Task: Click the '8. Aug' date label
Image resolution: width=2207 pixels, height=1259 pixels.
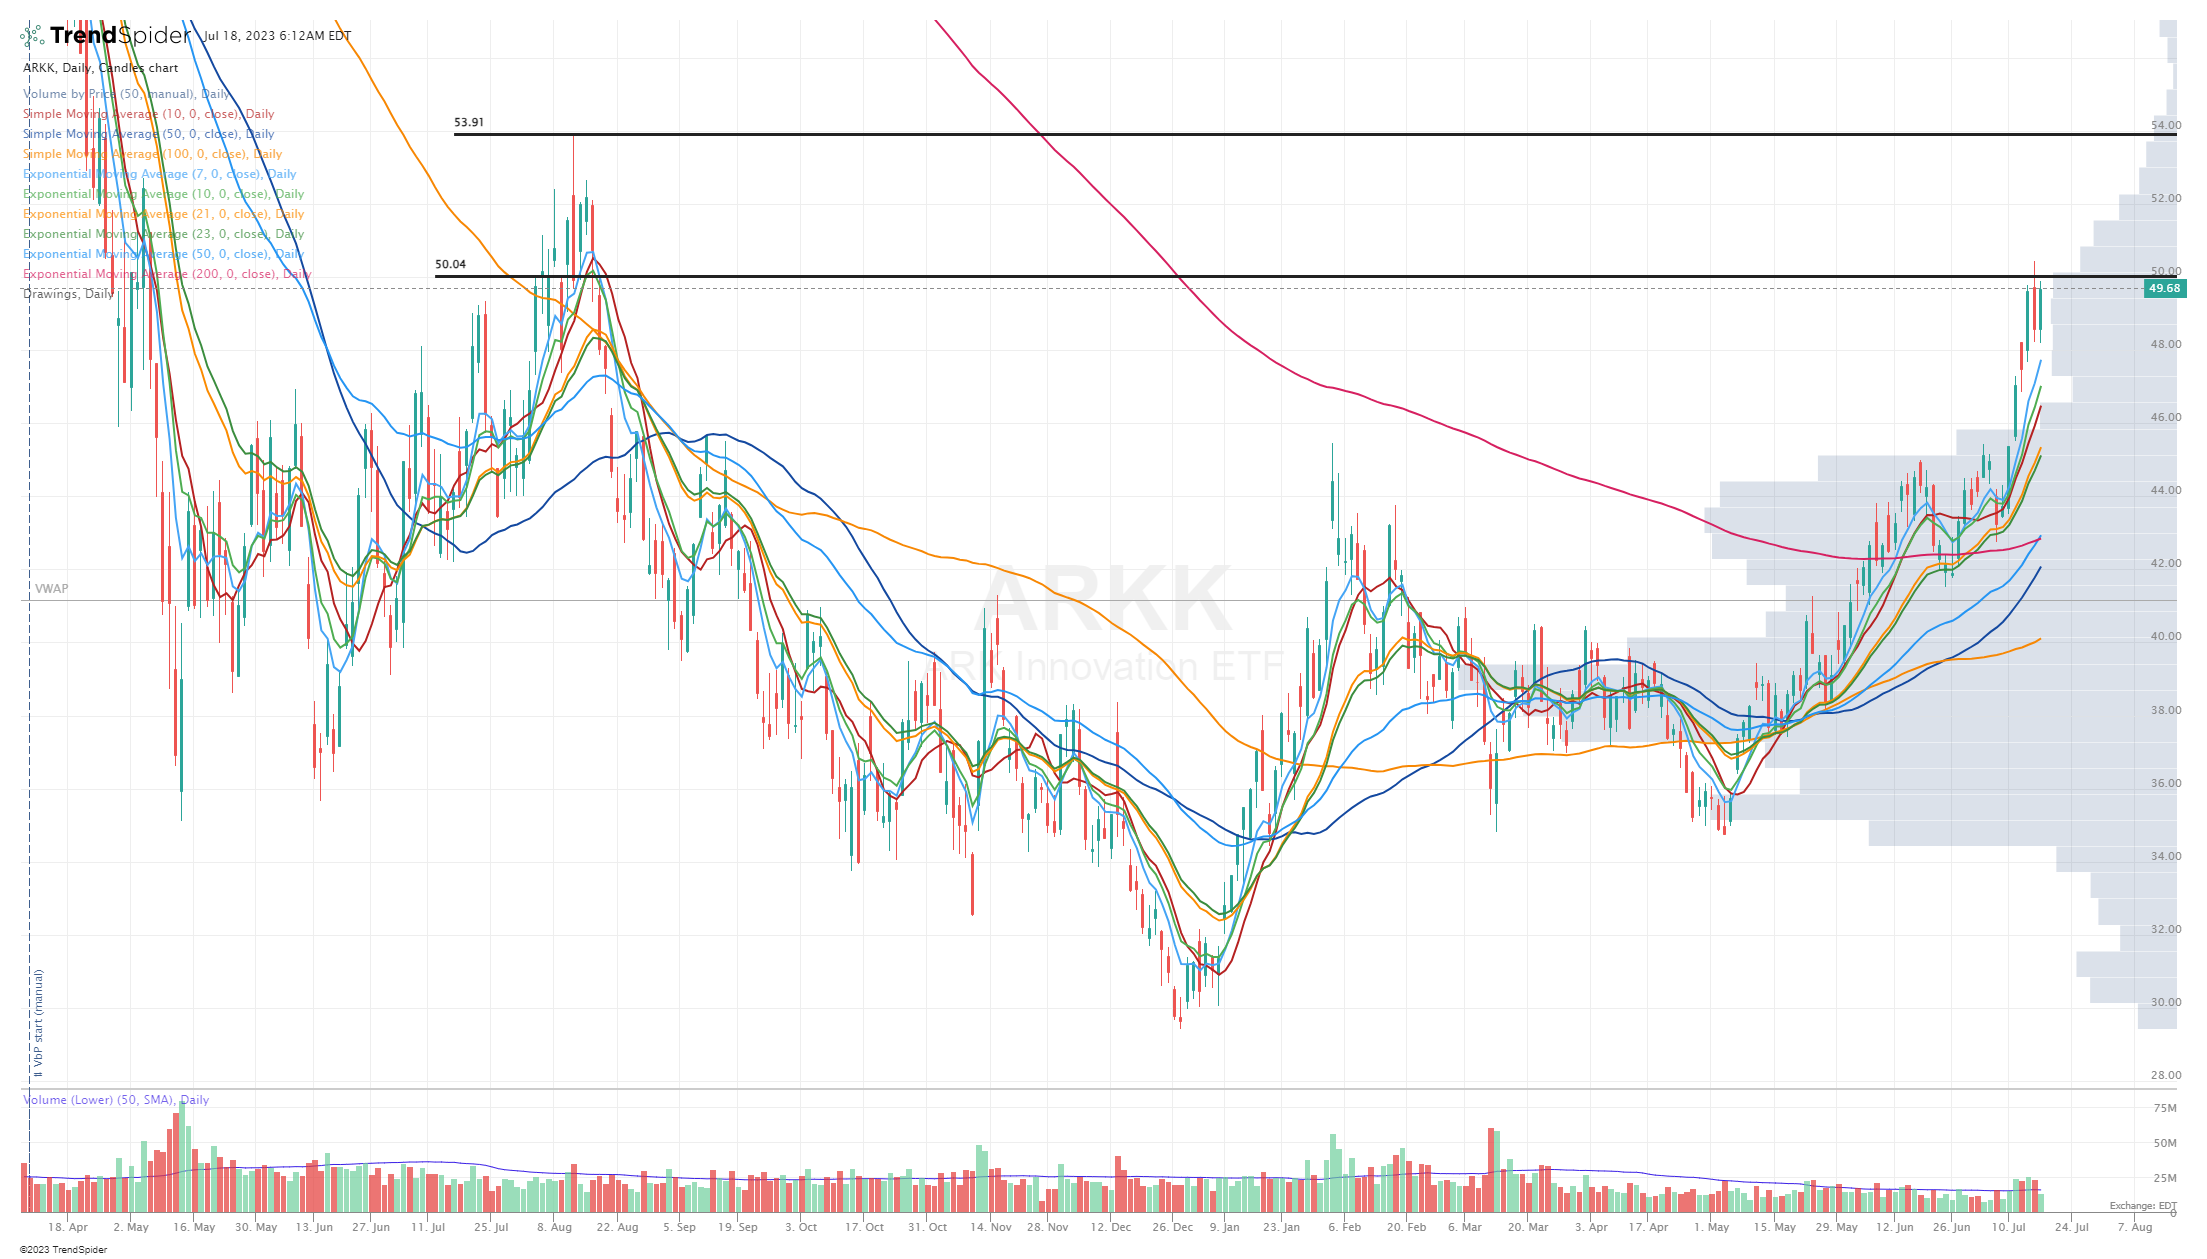Action: click(554, 1228)
